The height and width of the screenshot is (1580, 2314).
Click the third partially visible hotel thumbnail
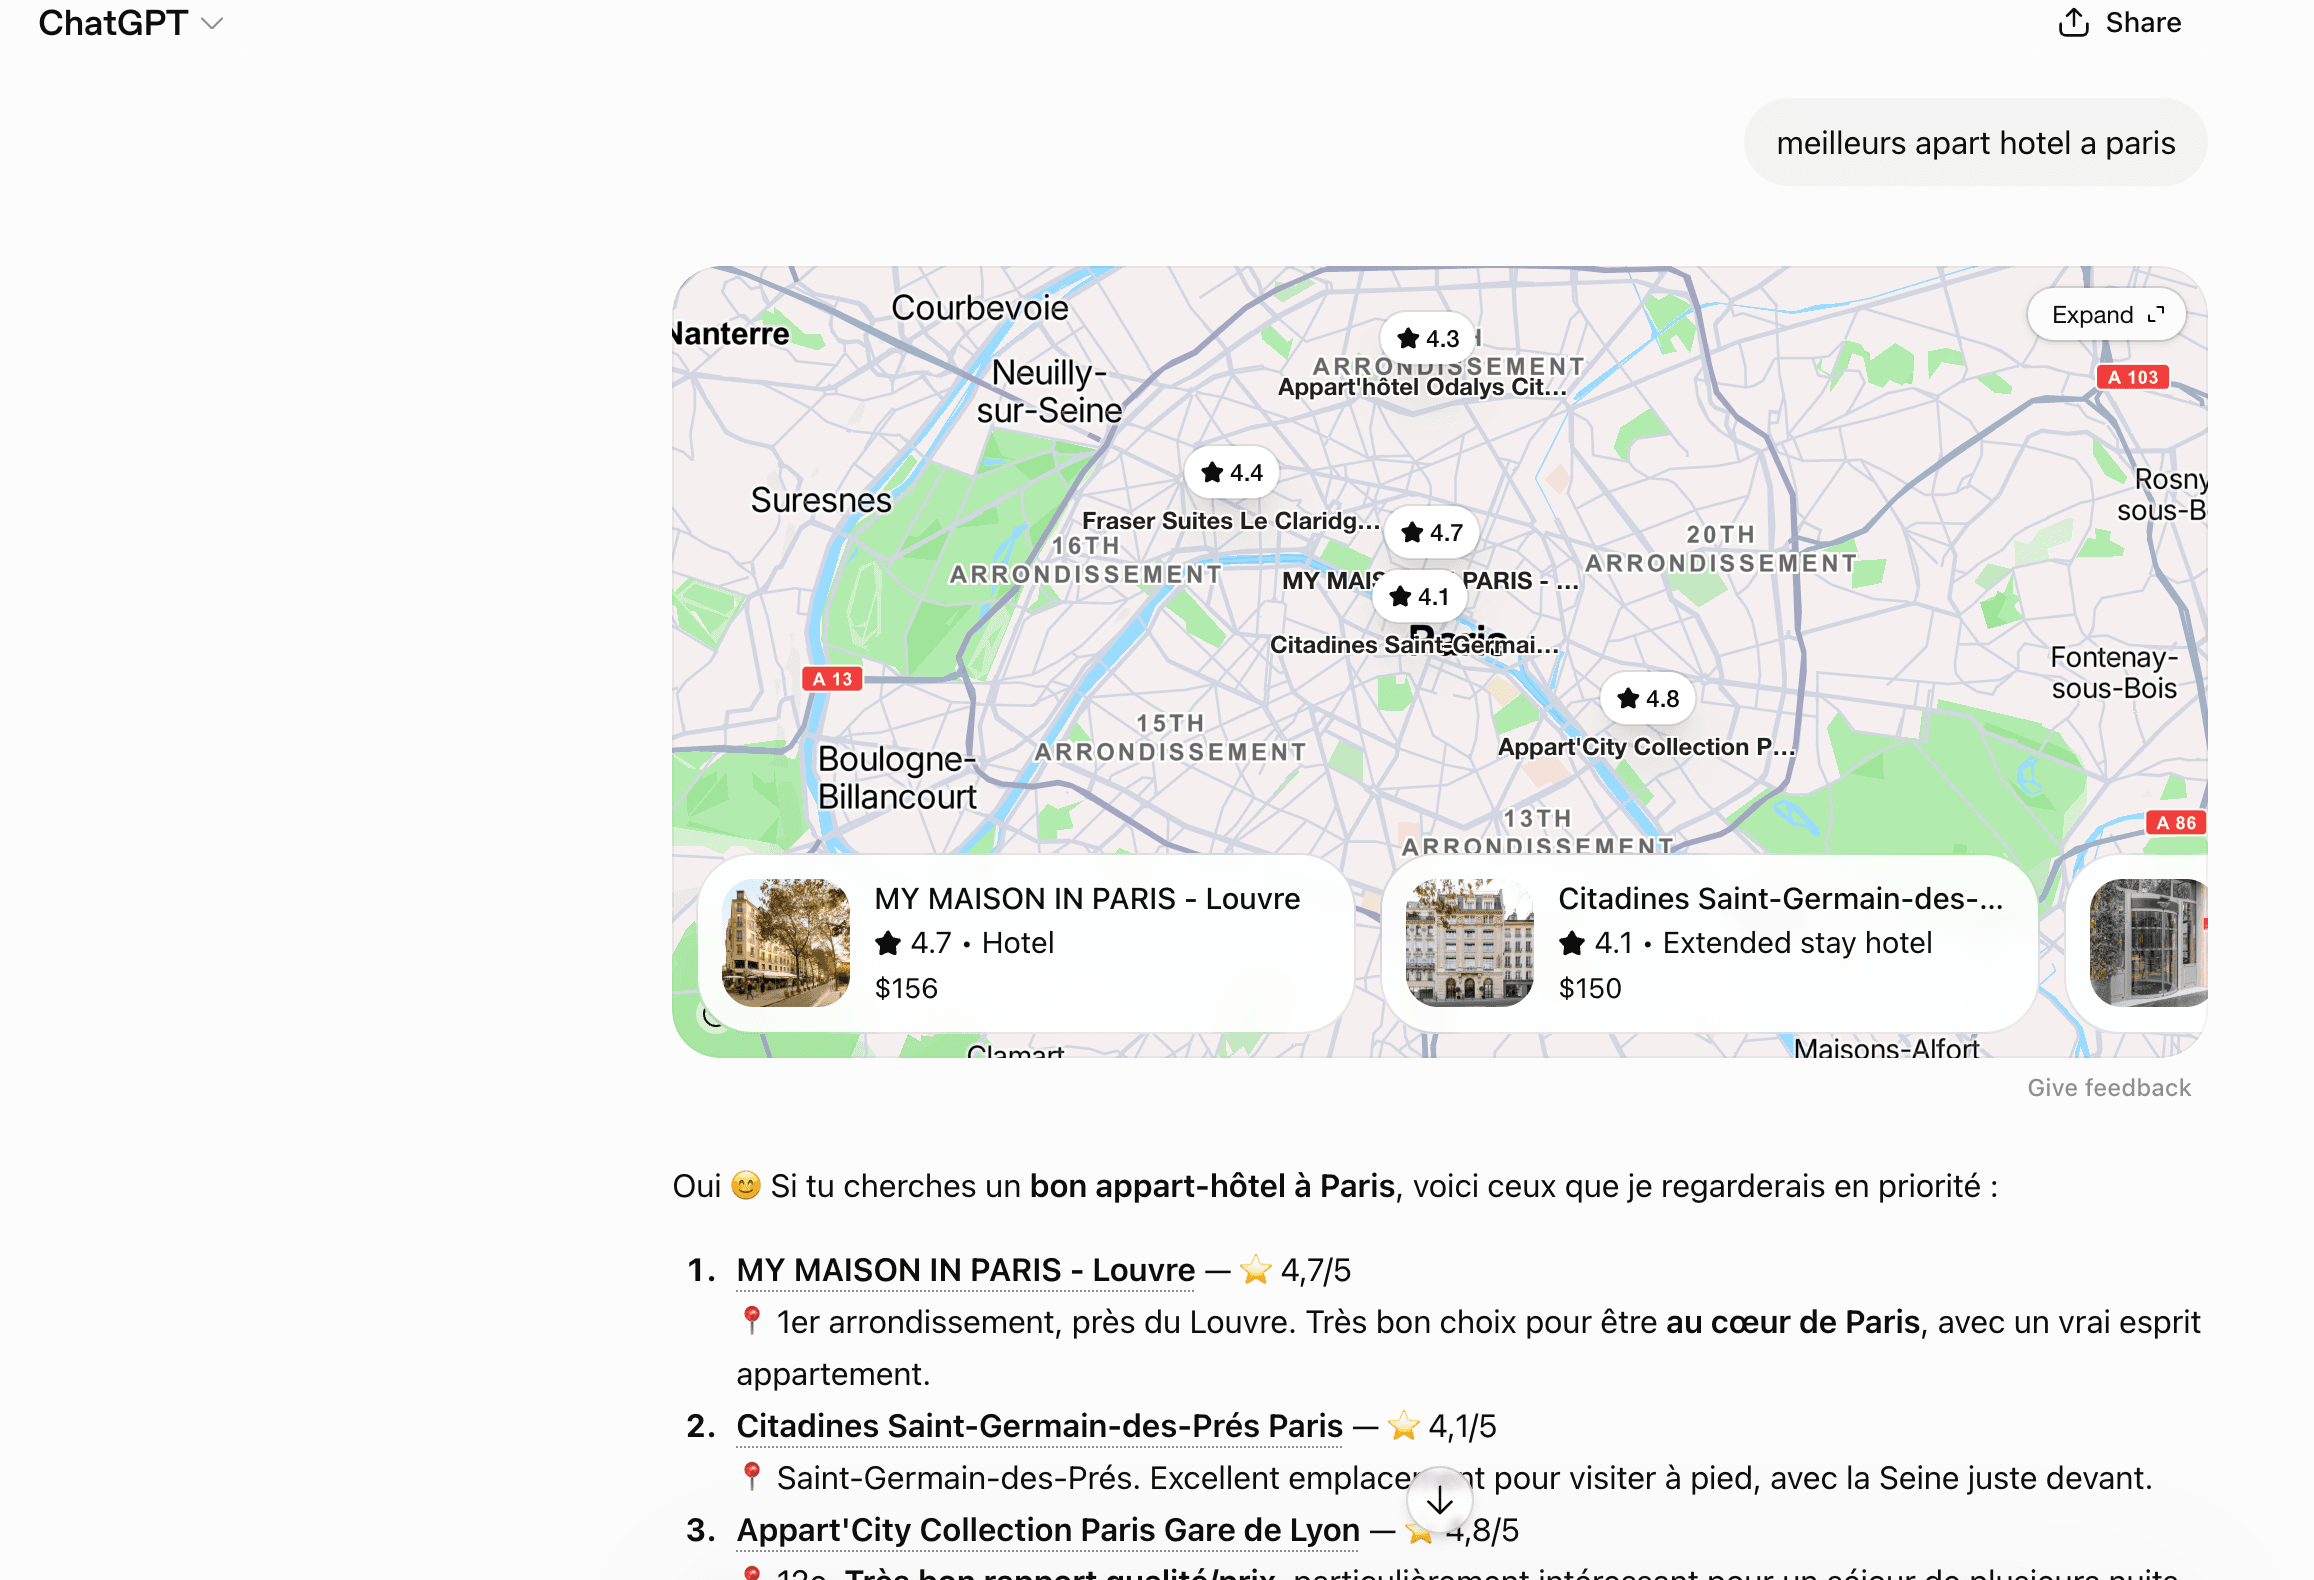pyautogui.click(x=2148, y=943)
